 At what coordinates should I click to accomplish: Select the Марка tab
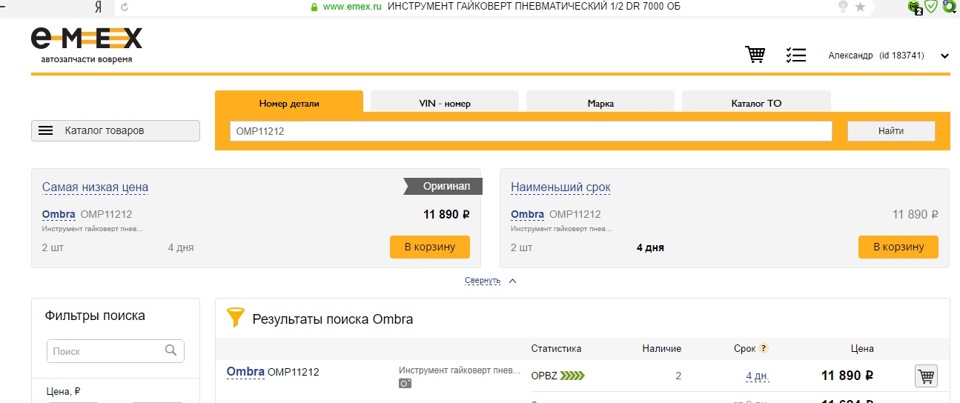tap(600, 103)
